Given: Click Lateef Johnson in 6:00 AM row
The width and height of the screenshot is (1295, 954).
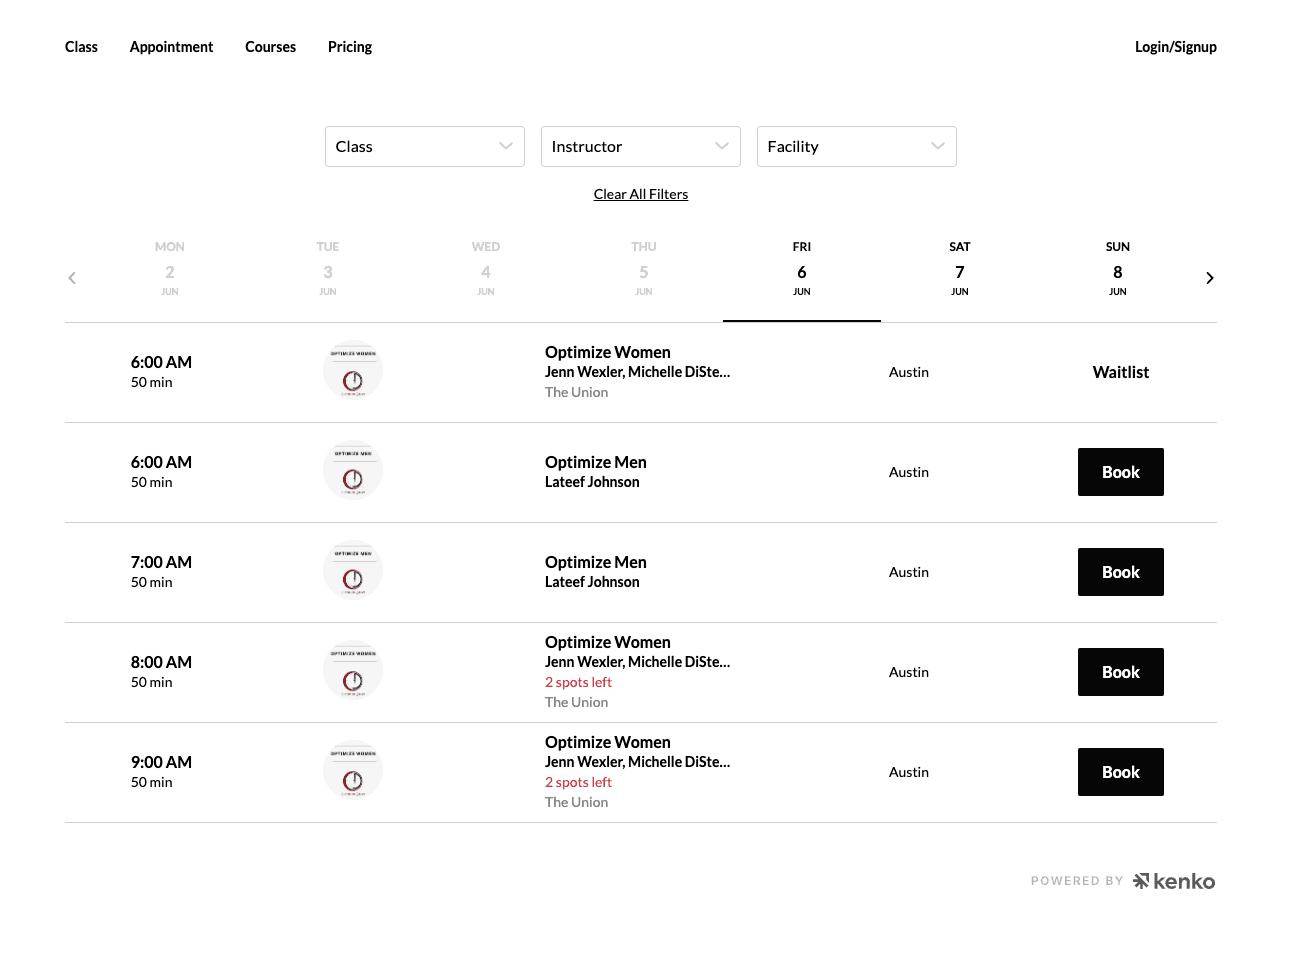Looking at the screenshot, I should point(592,482).
